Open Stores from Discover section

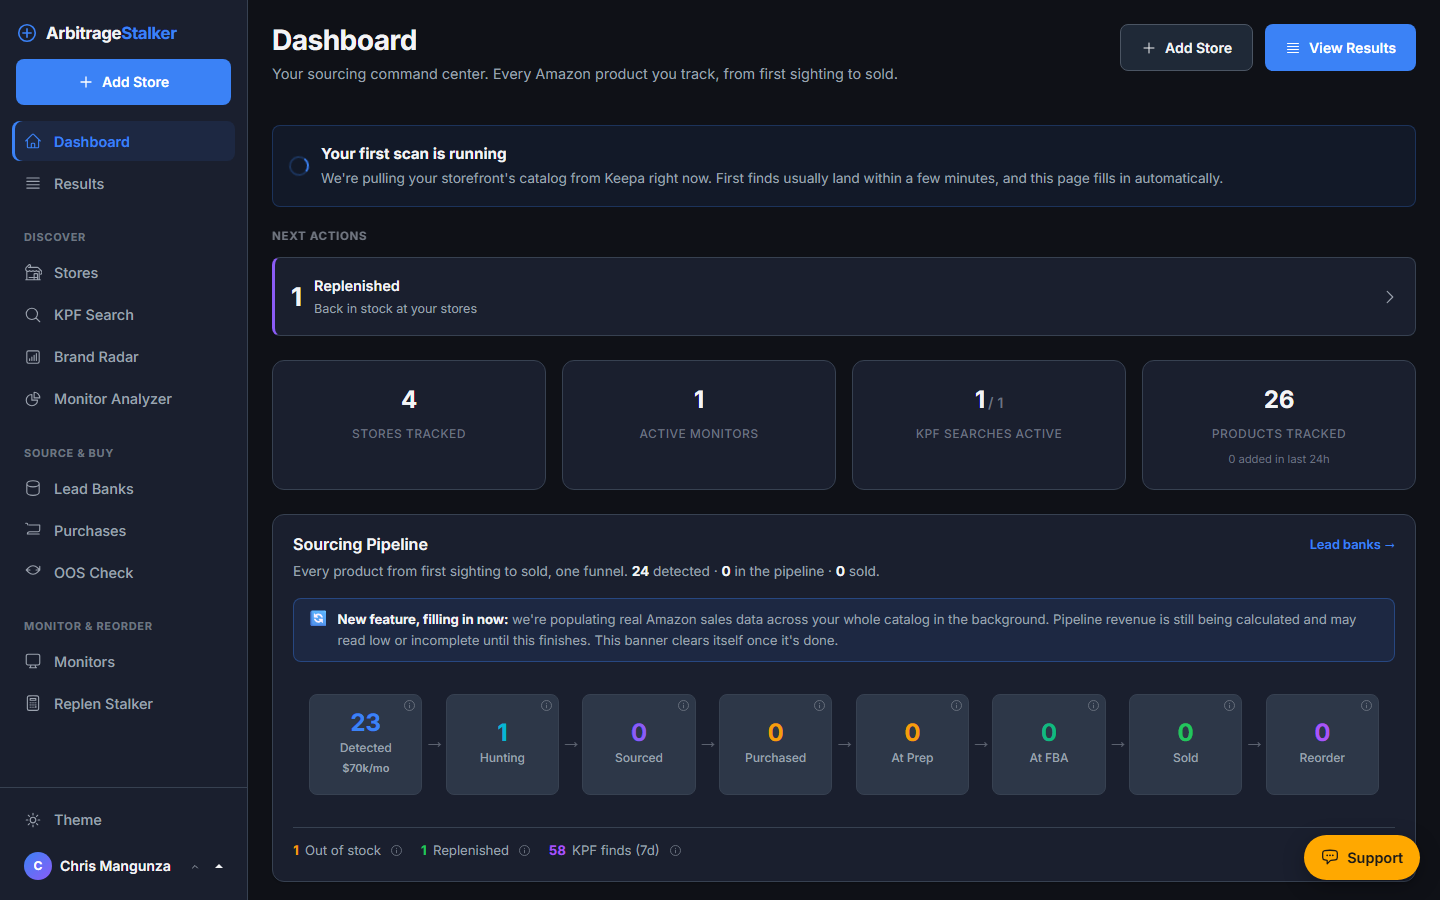point(124,273)
